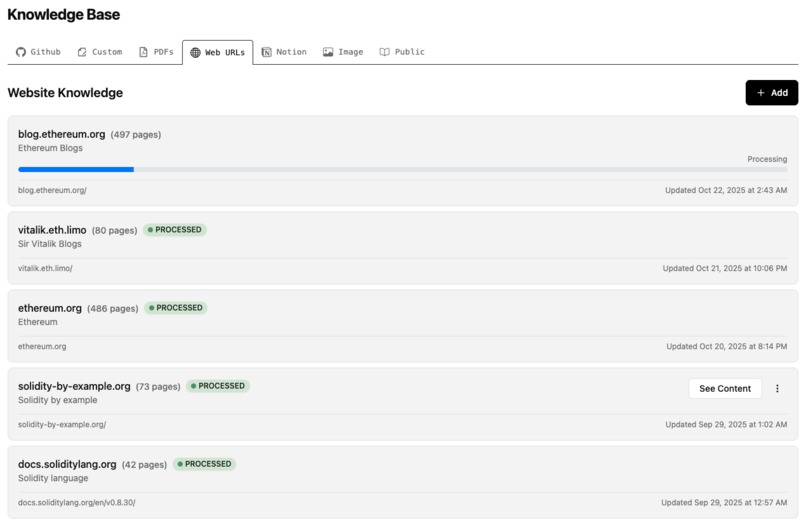Select the Web URLs tab

(x=217, y=52)
